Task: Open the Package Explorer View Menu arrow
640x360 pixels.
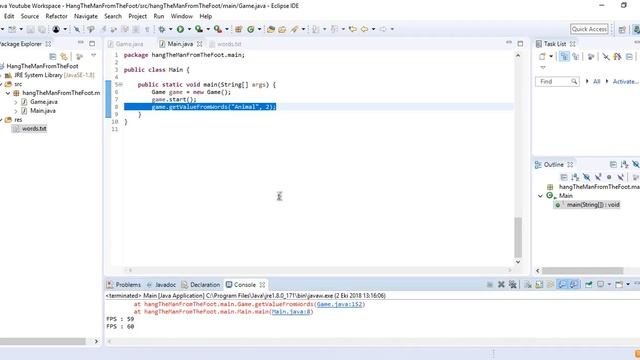Action: [x=93, y=56]
